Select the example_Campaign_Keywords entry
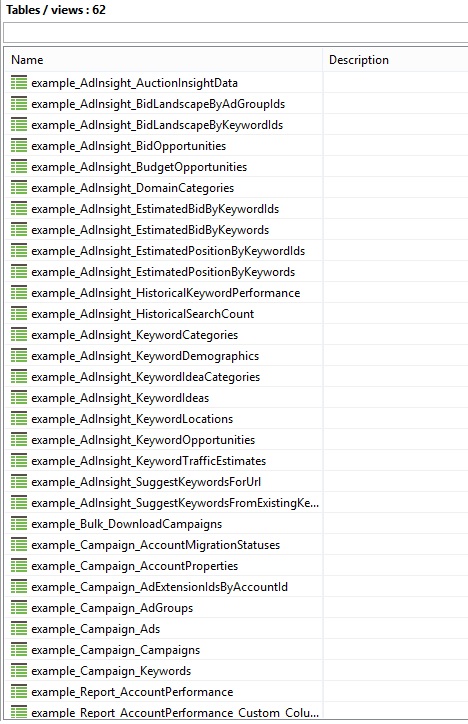This screenshot has width=468, height=724. click(111, 671)
